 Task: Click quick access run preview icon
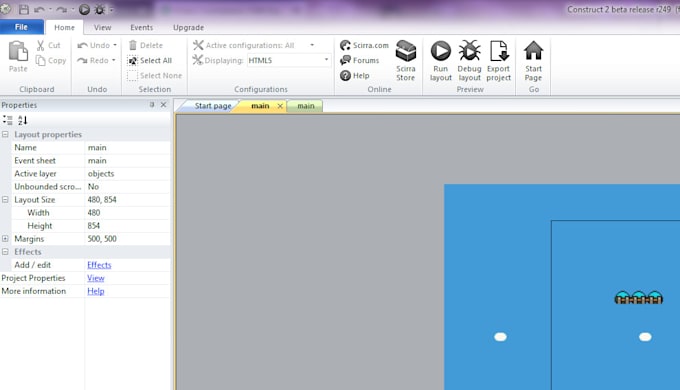tap(85, 9)
